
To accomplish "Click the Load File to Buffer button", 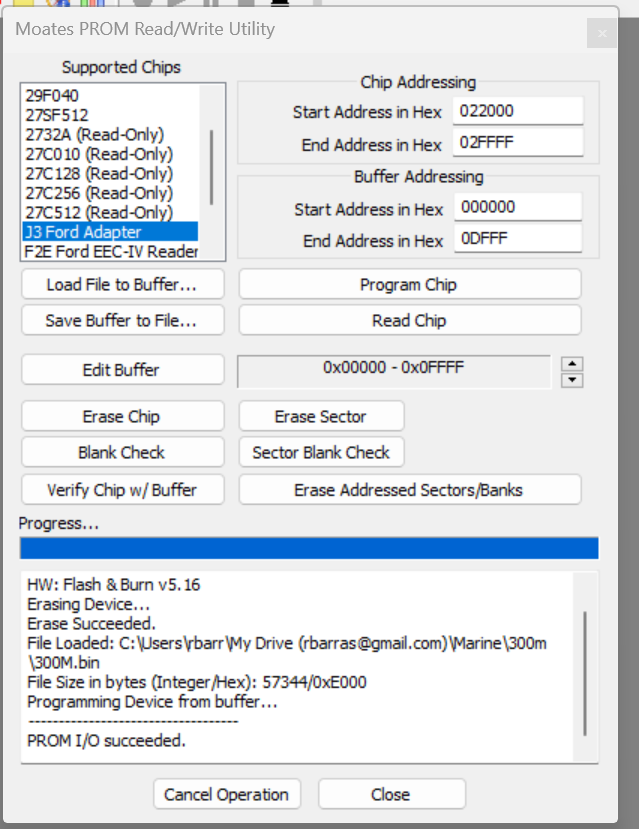I will (122, 285).
